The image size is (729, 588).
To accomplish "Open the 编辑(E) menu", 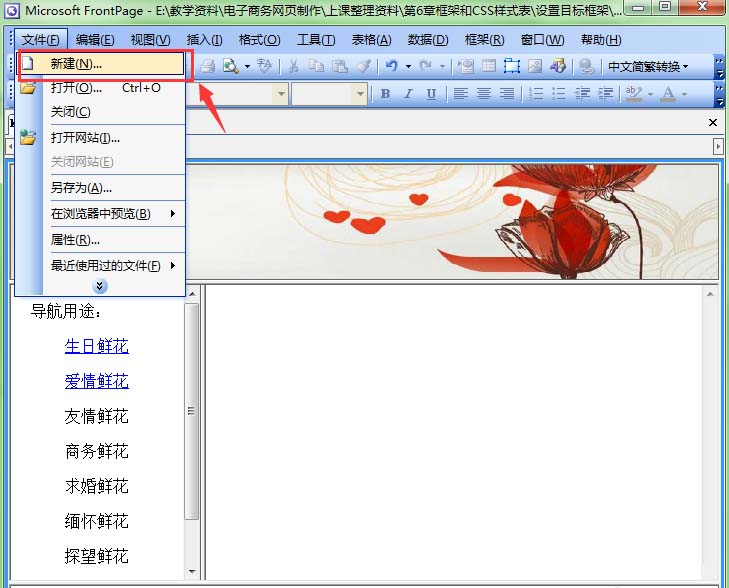I will (95, 40).
